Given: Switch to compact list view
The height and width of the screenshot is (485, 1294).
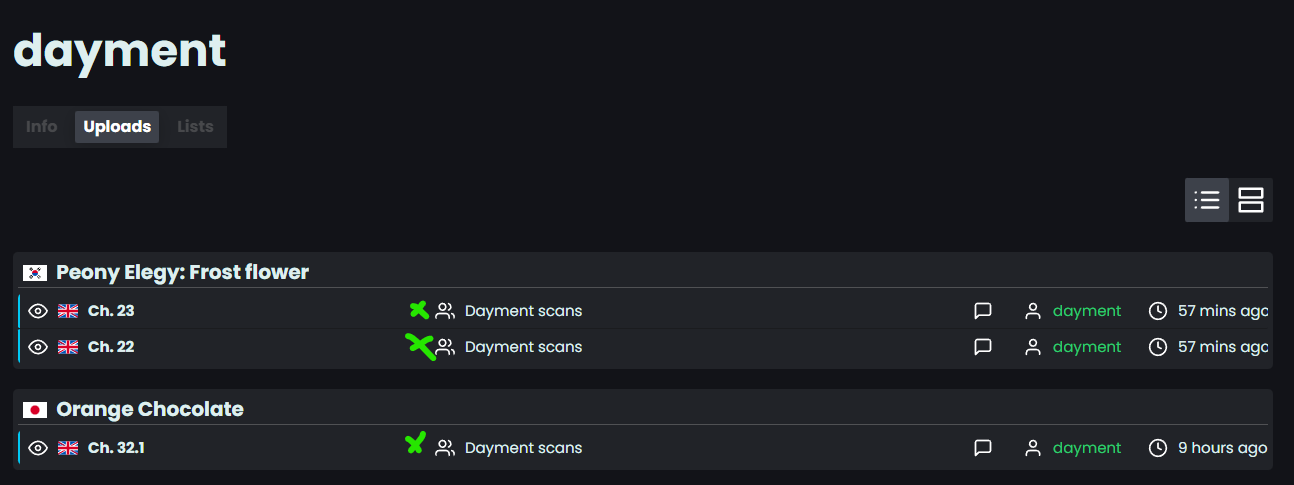Looking at the screenshot, I should [1207, 200].
